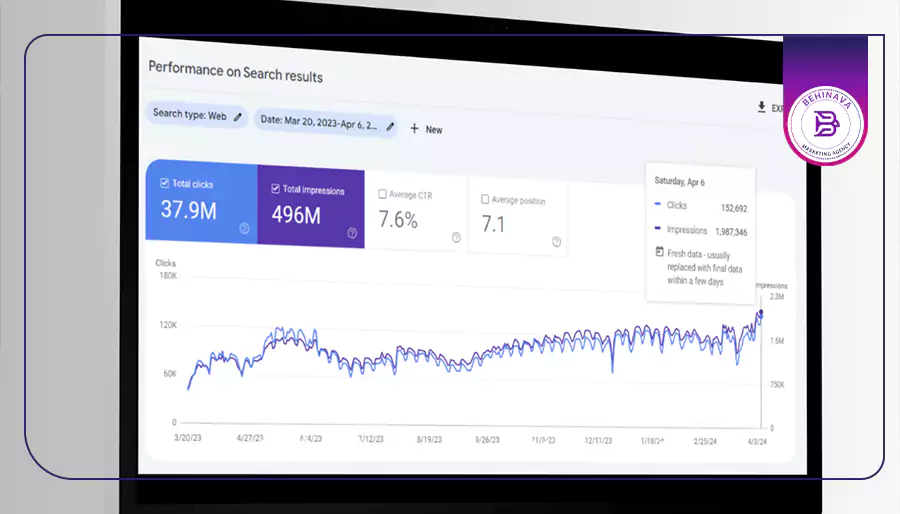The height and width of the screenshot is (514, 900).
Task: Click the Export download arrow icon
Action: 761,107
